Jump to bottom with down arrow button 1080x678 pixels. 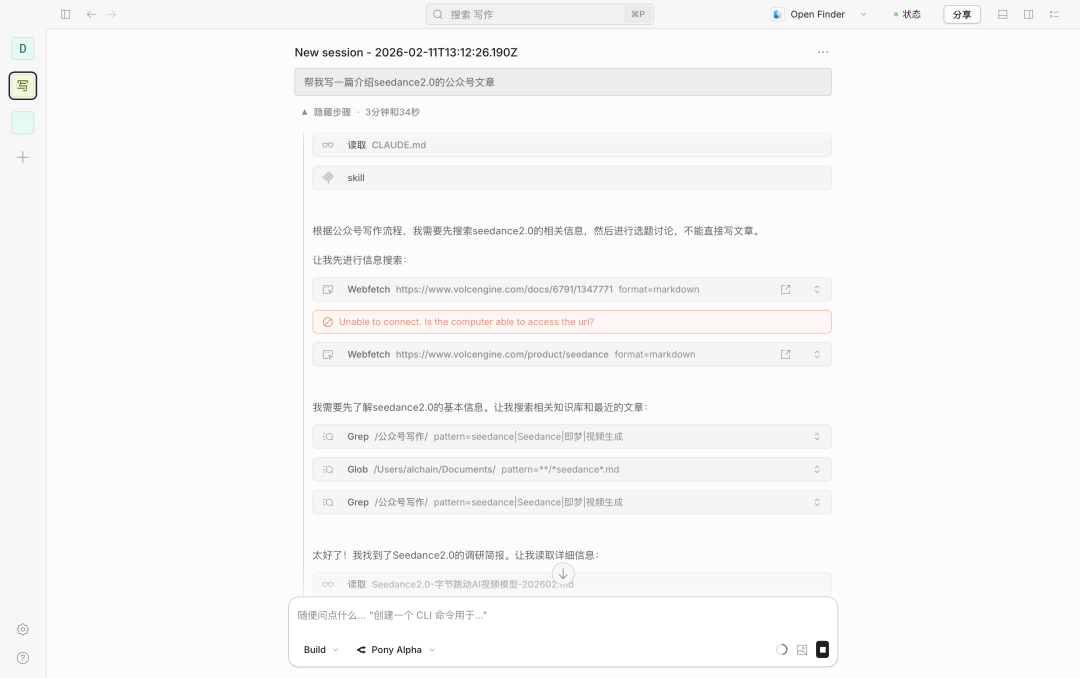[563, 573]
